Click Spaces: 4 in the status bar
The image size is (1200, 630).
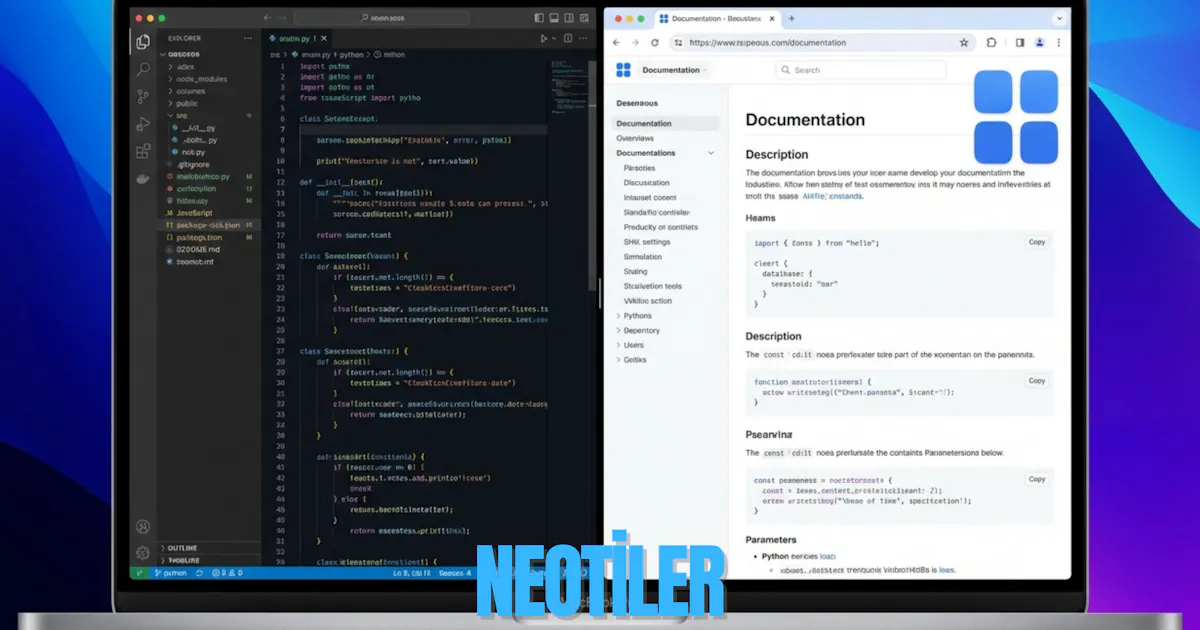(455, 573)
